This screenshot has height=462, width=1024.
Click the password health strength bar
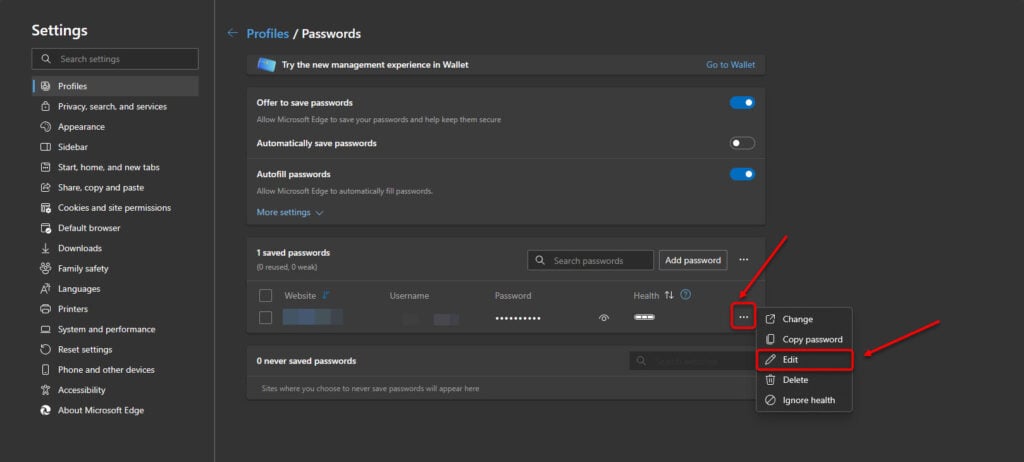click(x=644, y=318)
